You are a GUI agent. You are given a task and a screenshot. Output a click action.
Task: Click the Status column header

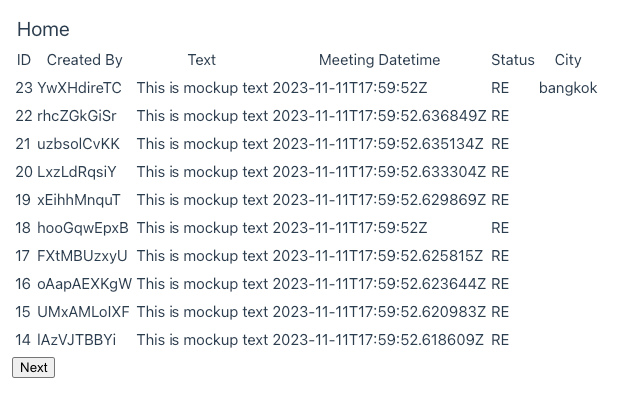pos(513,60)
